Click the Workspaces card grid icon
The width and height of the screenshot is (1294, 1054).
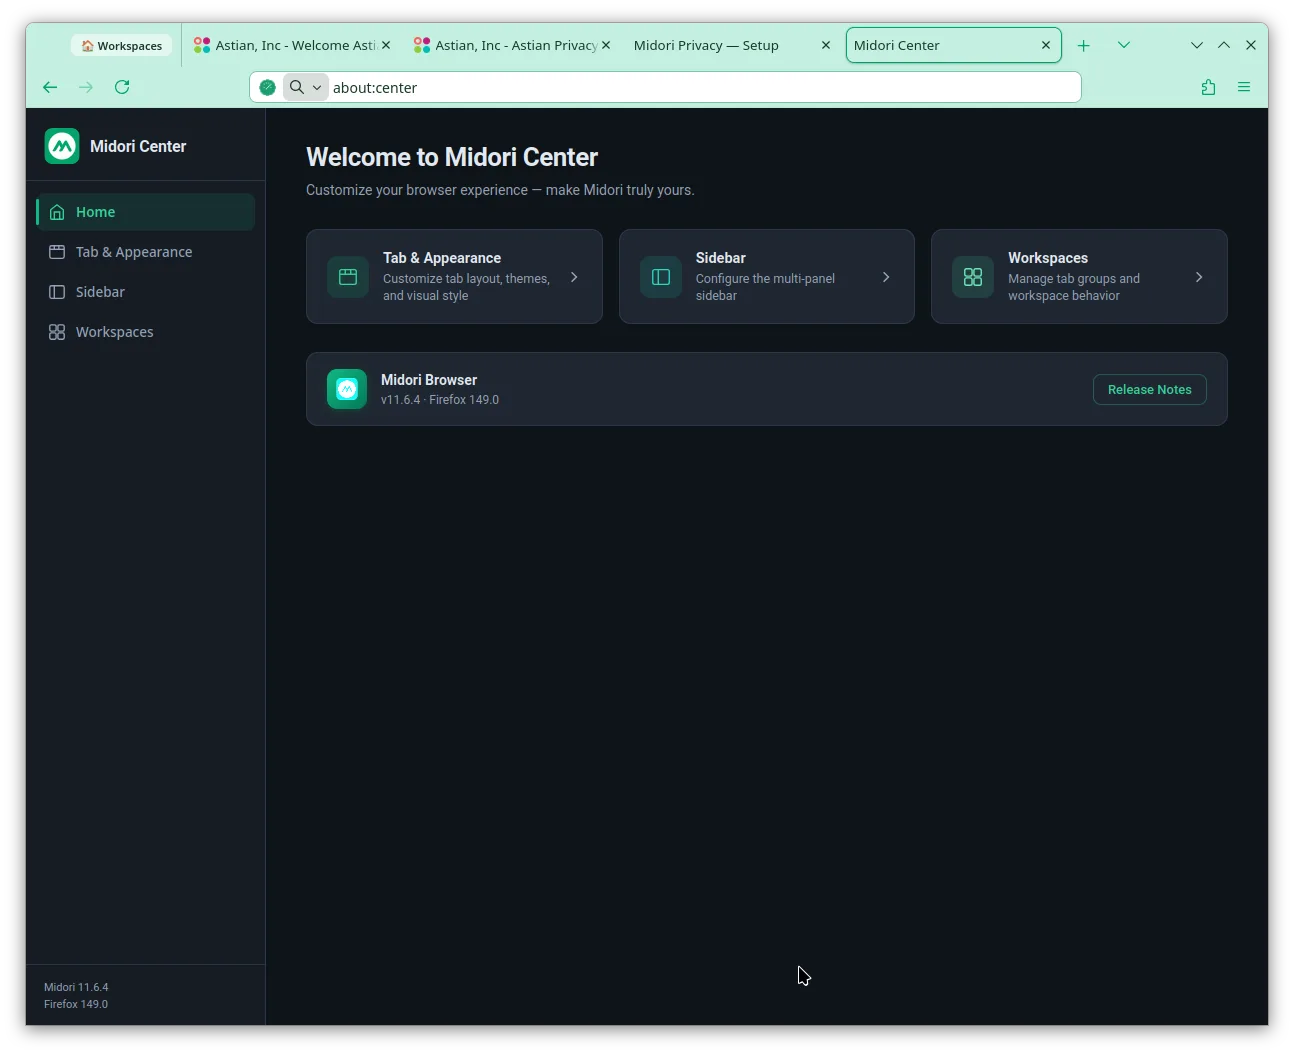click(973, 277)
